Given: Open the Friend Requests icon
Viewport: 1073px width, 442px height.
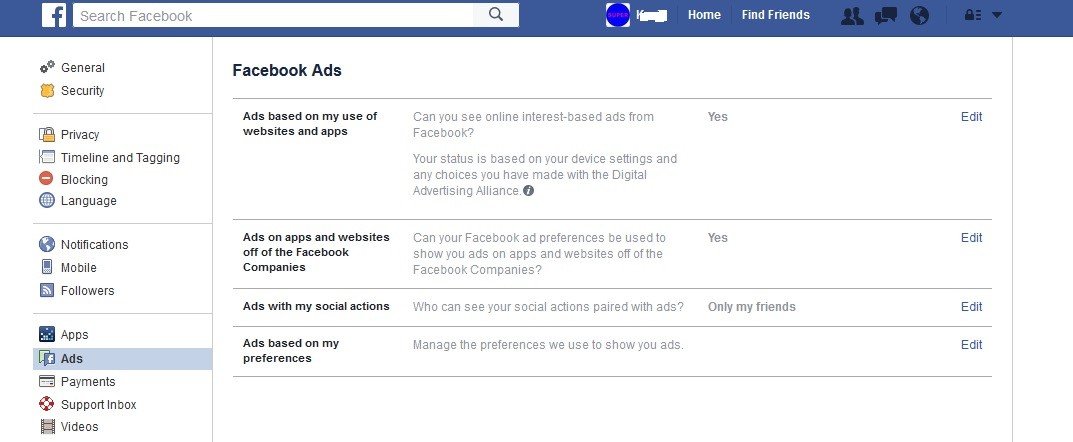Looking at the screenshot, I should [x=852, y=16].
